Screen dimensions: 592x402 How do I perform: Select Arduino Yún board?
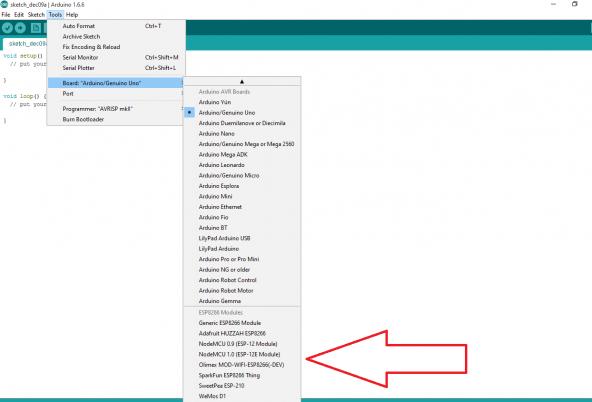point(242,102)
